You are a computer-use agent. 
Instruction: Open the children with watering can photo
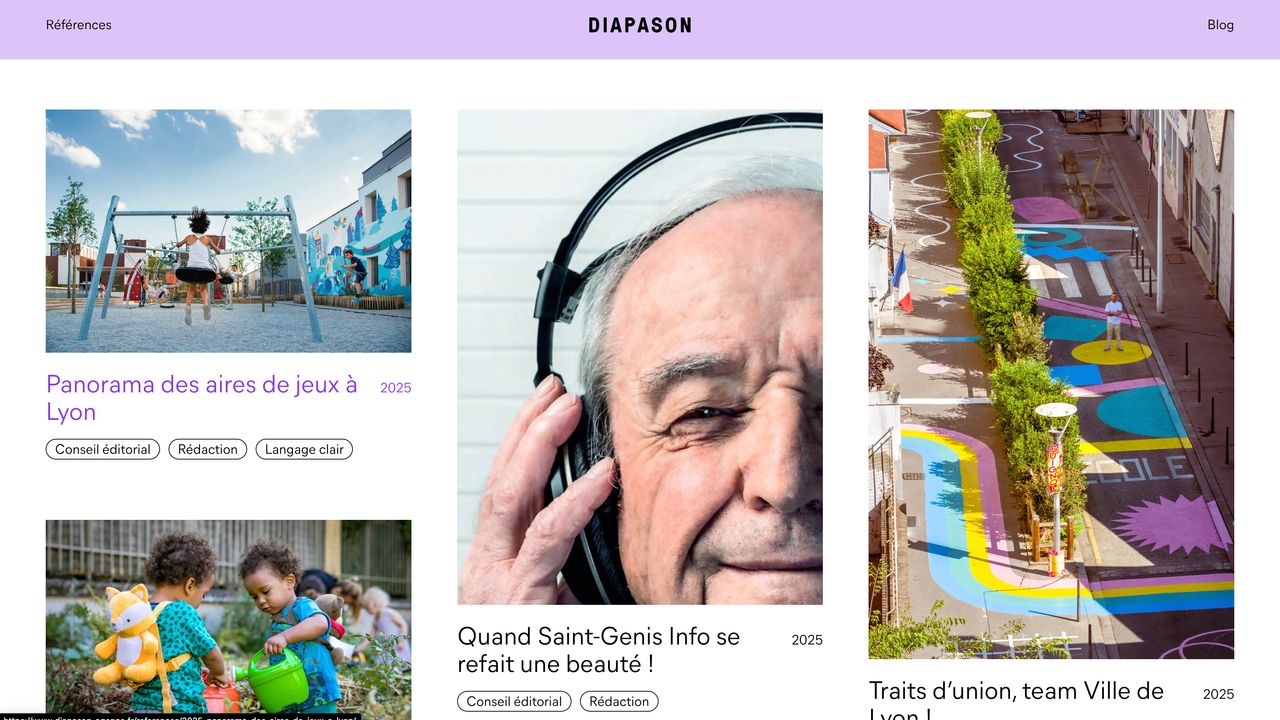tap(228, 620)
